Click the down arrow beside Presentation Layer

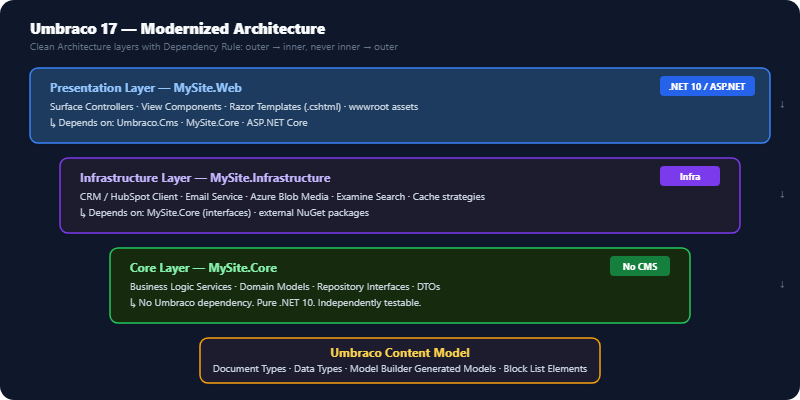point(782,105)
